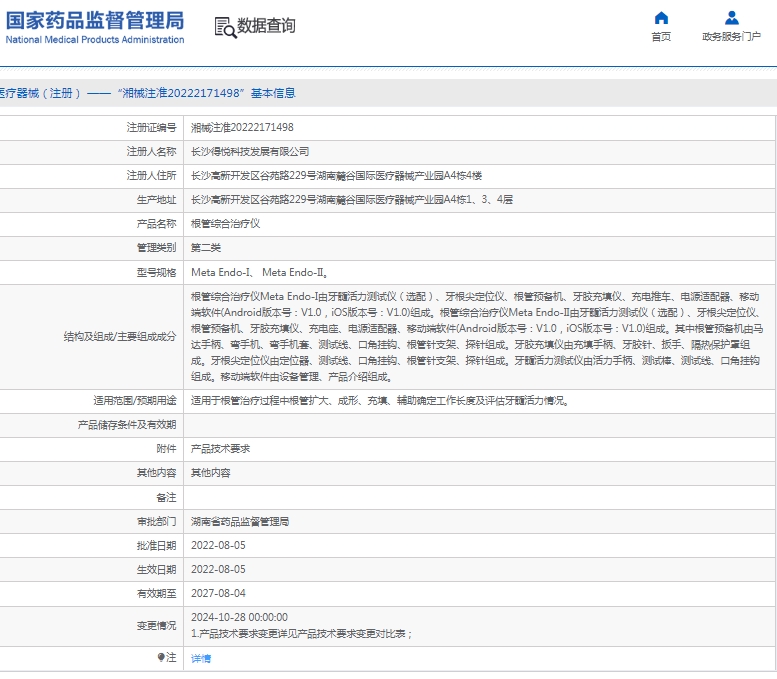Open the 详情 link at bottom
The image size is (777, 679).
201,658
